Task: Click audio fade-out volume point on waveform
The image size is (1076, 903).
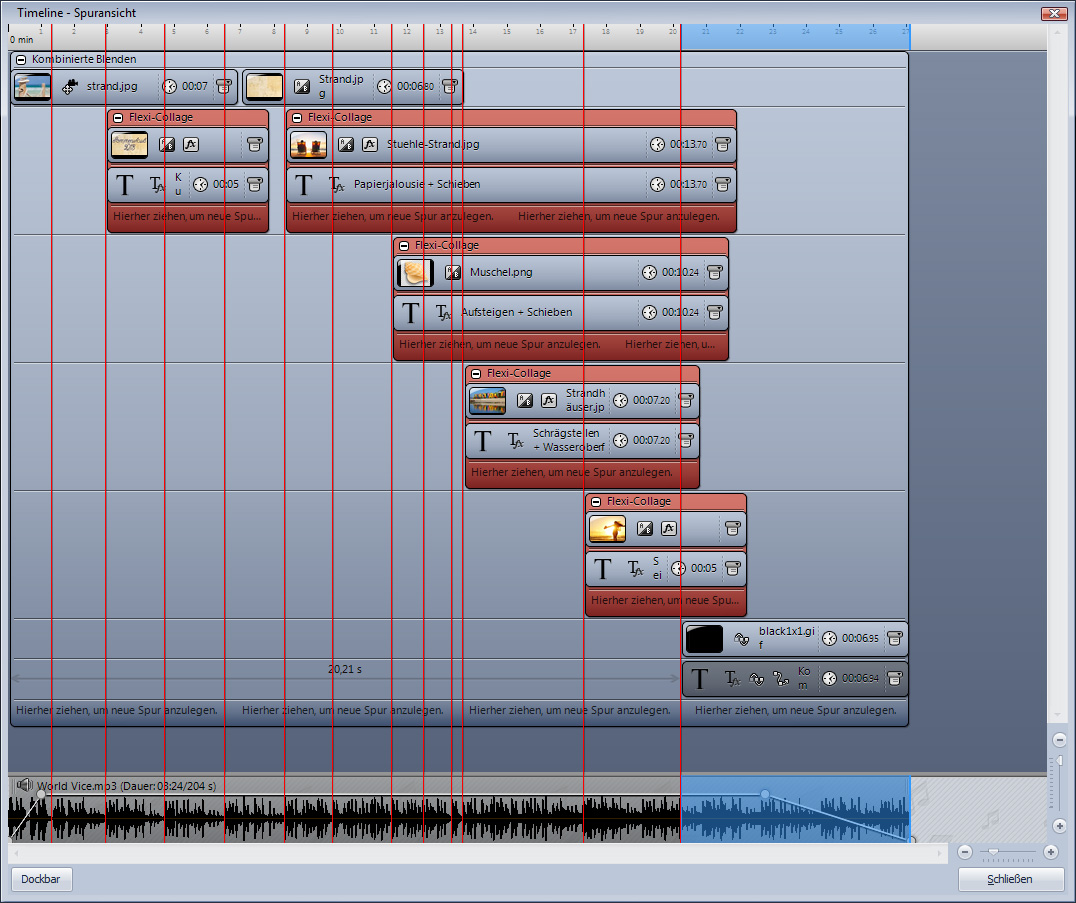Action: tap(765, 794)
